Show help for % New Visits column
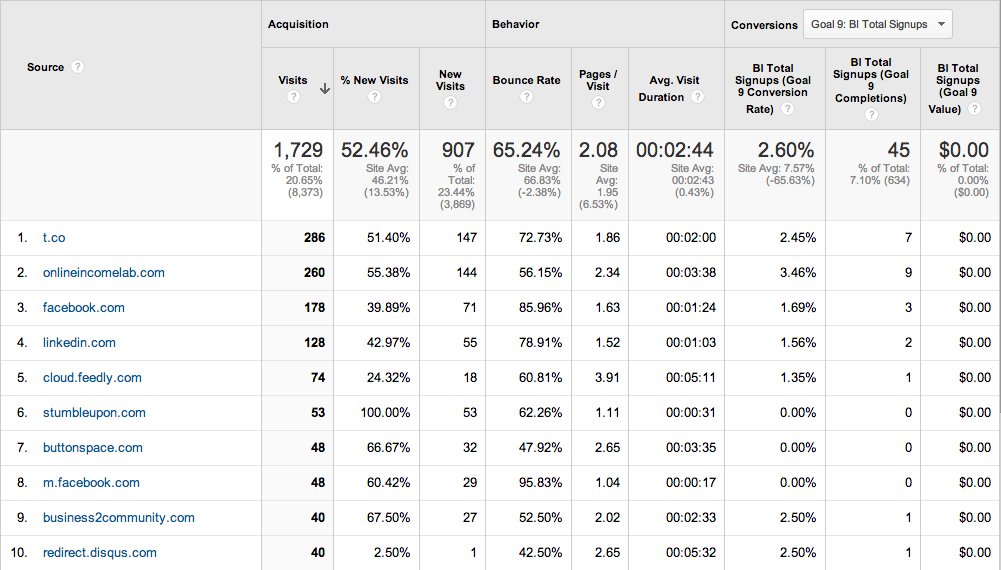Screen dimensions: 1001x570 (x=374, y=96)
